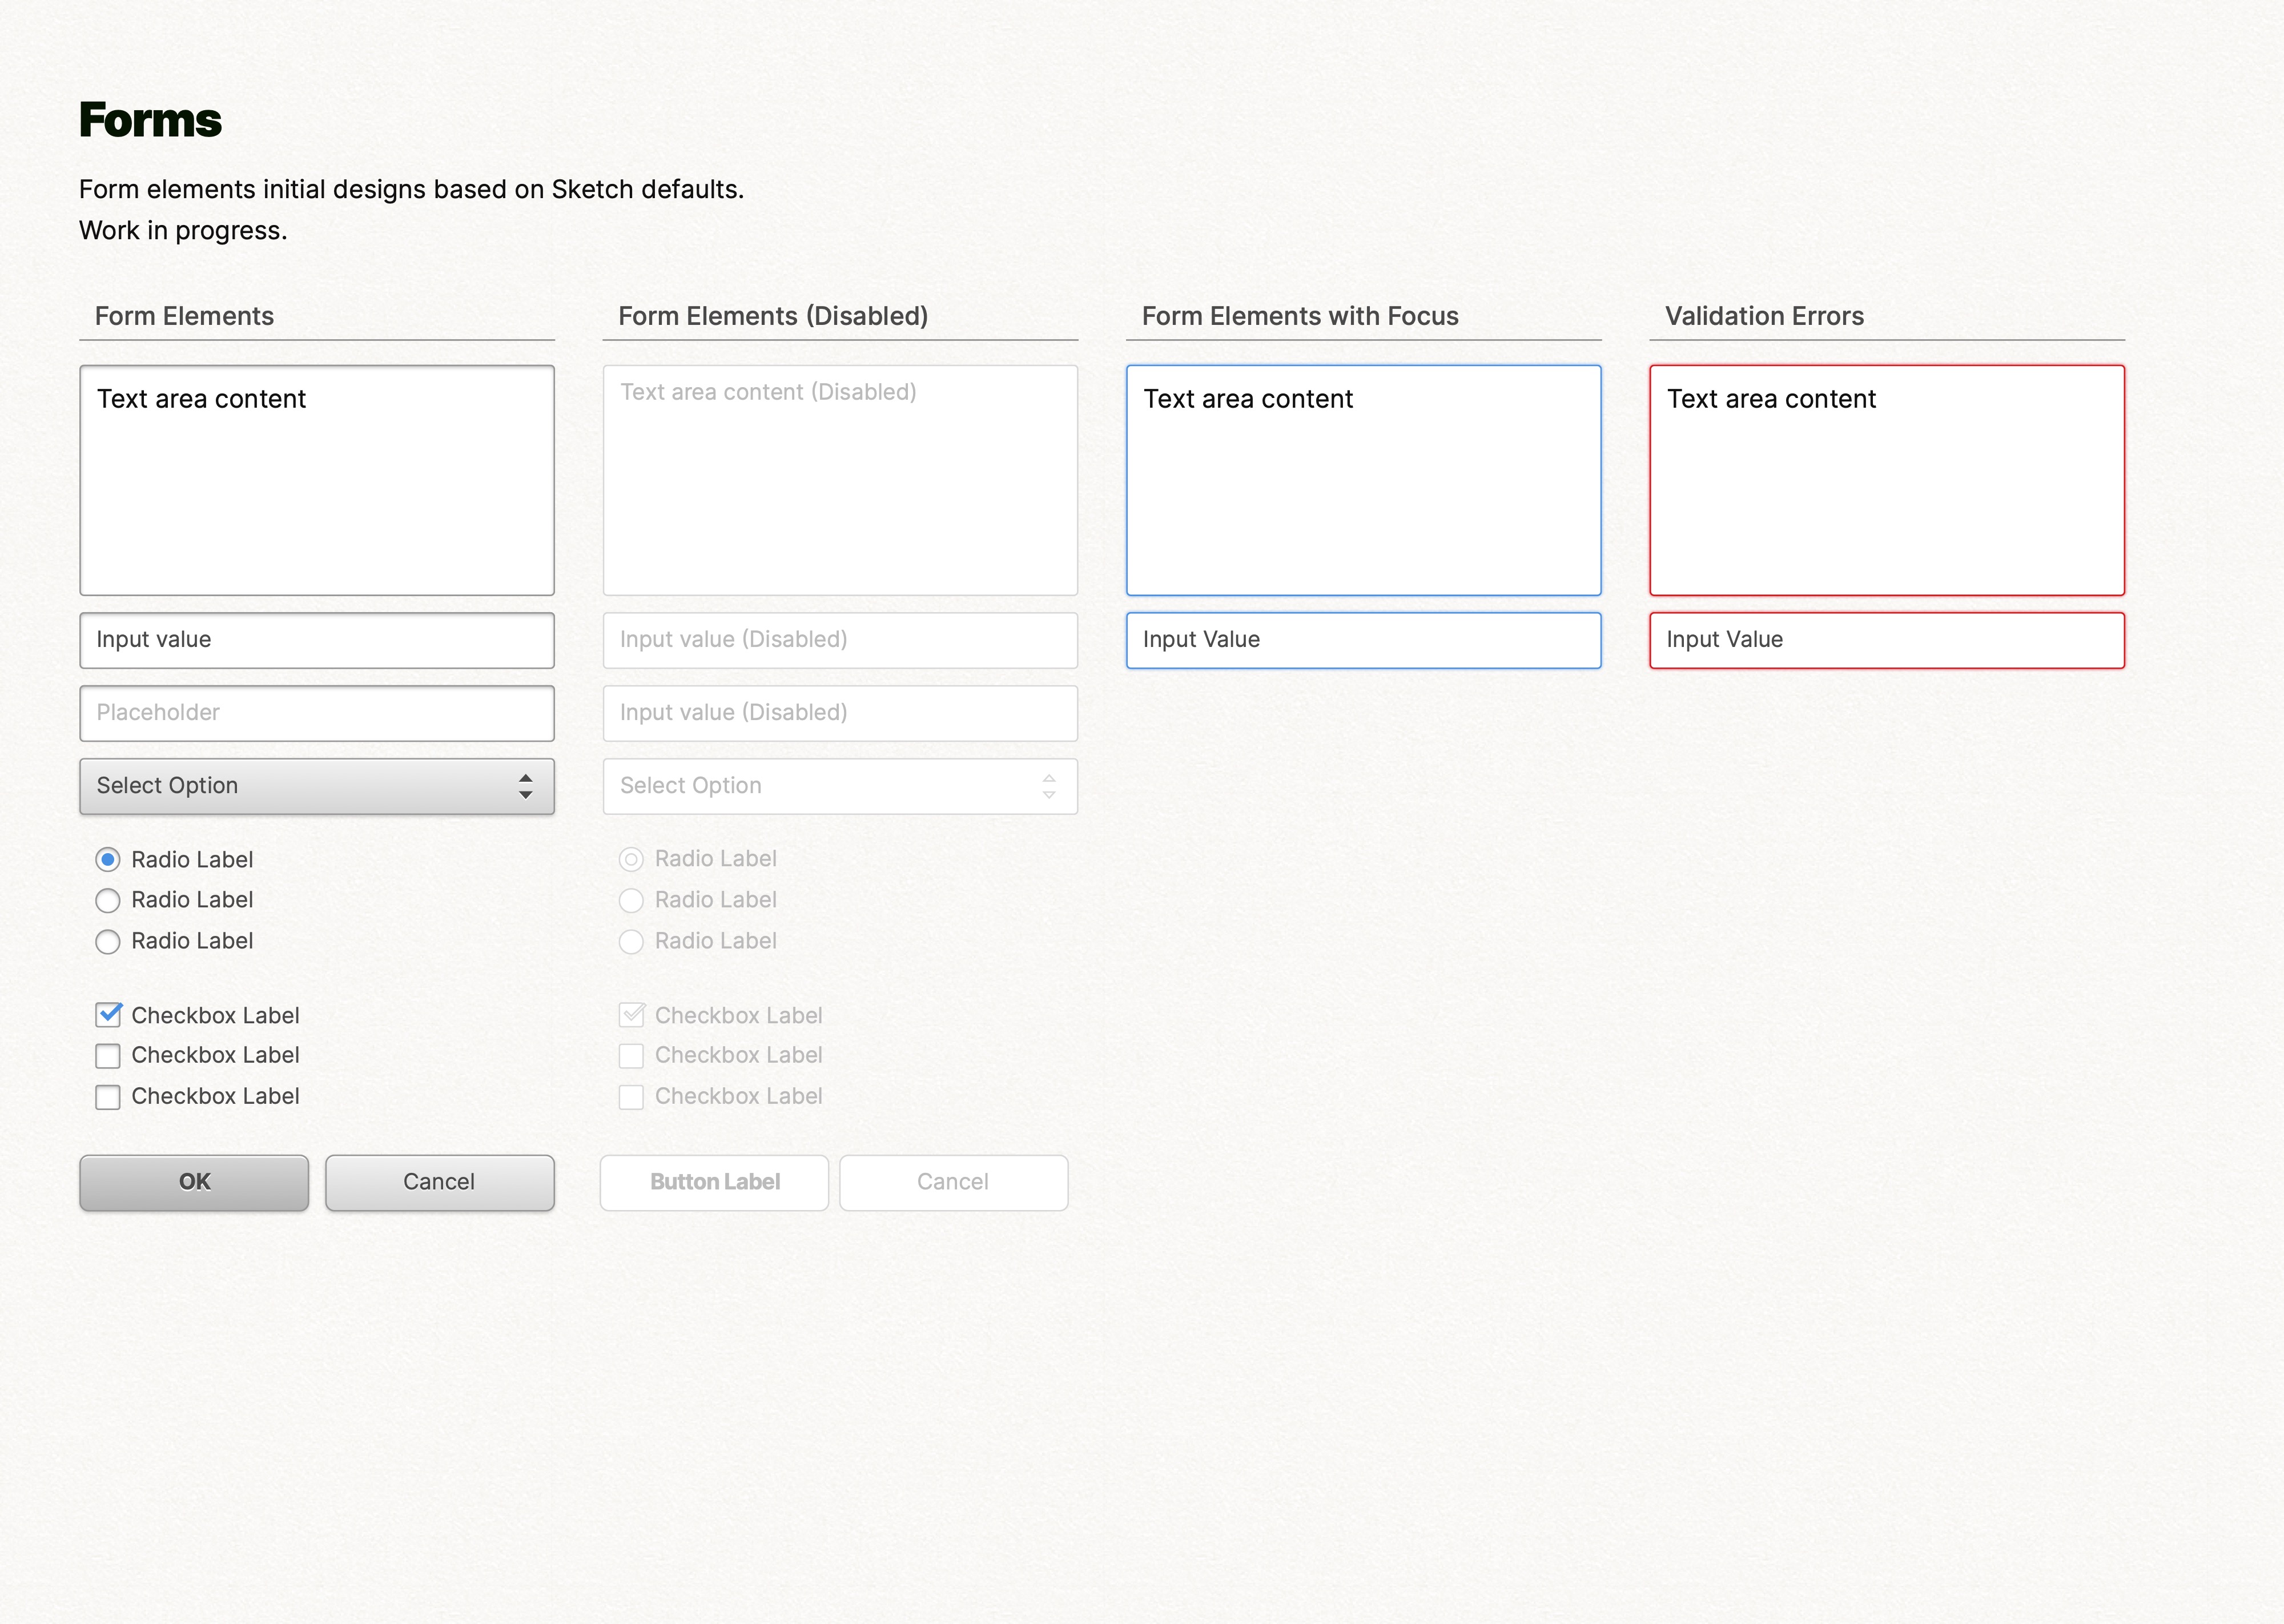Click the OK button in Form Elements
Screen dimensions: 2284x1624
(x=193, y=1179)
